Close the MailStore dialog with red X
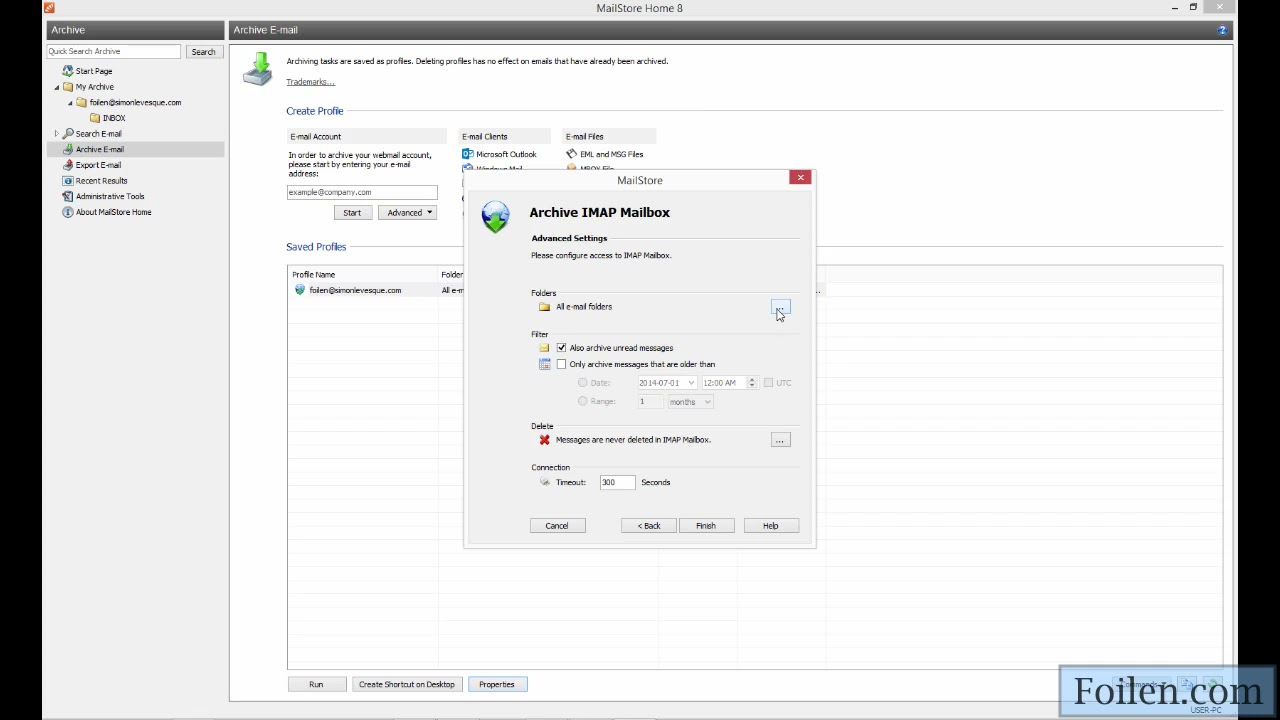 [x=800, y=178]
